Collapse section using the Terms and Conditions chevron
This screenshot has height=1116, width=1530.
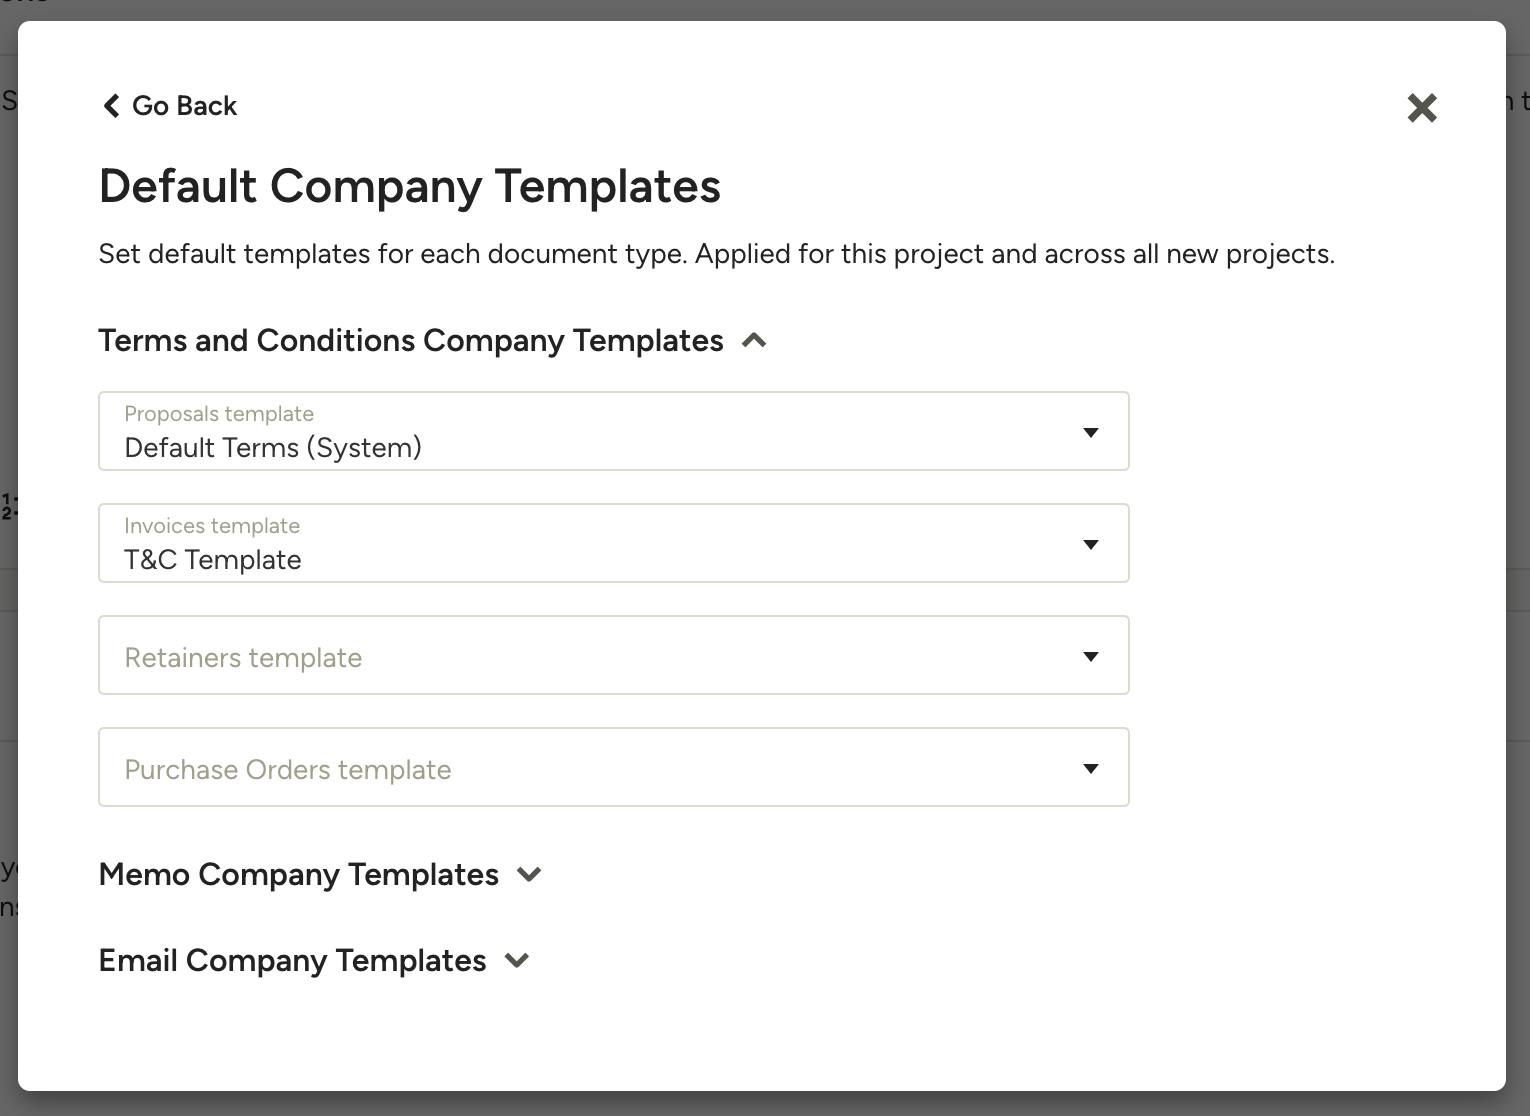click(x=754, y=341)
